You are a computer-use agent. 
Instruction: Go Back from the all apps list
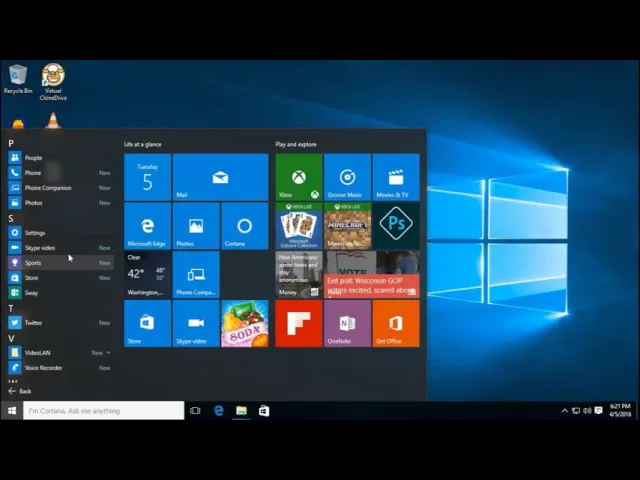coord(20,391)
